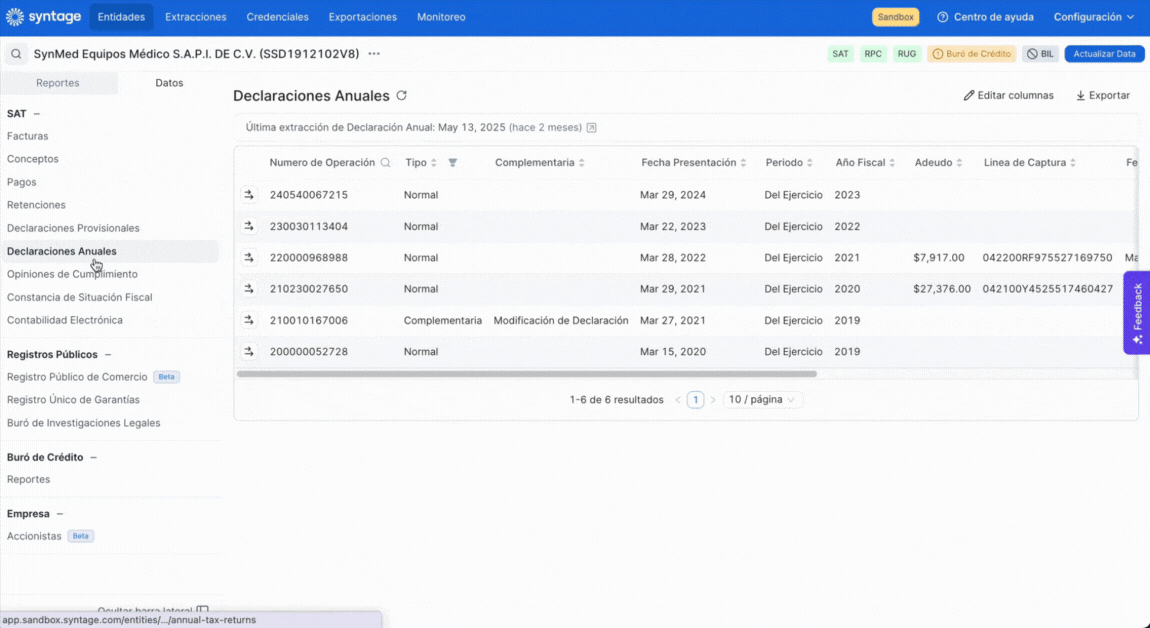1150x628 pixels.
Task: Sort by Año Fiscal column arrows
Action: (x=892, y=163)
